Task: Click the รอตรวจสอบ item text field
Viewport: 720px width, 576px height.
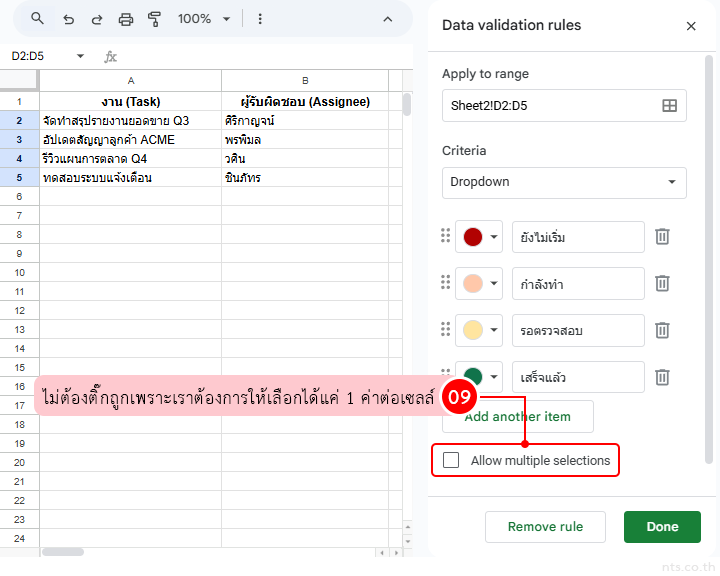Action: tap(578, 330)
